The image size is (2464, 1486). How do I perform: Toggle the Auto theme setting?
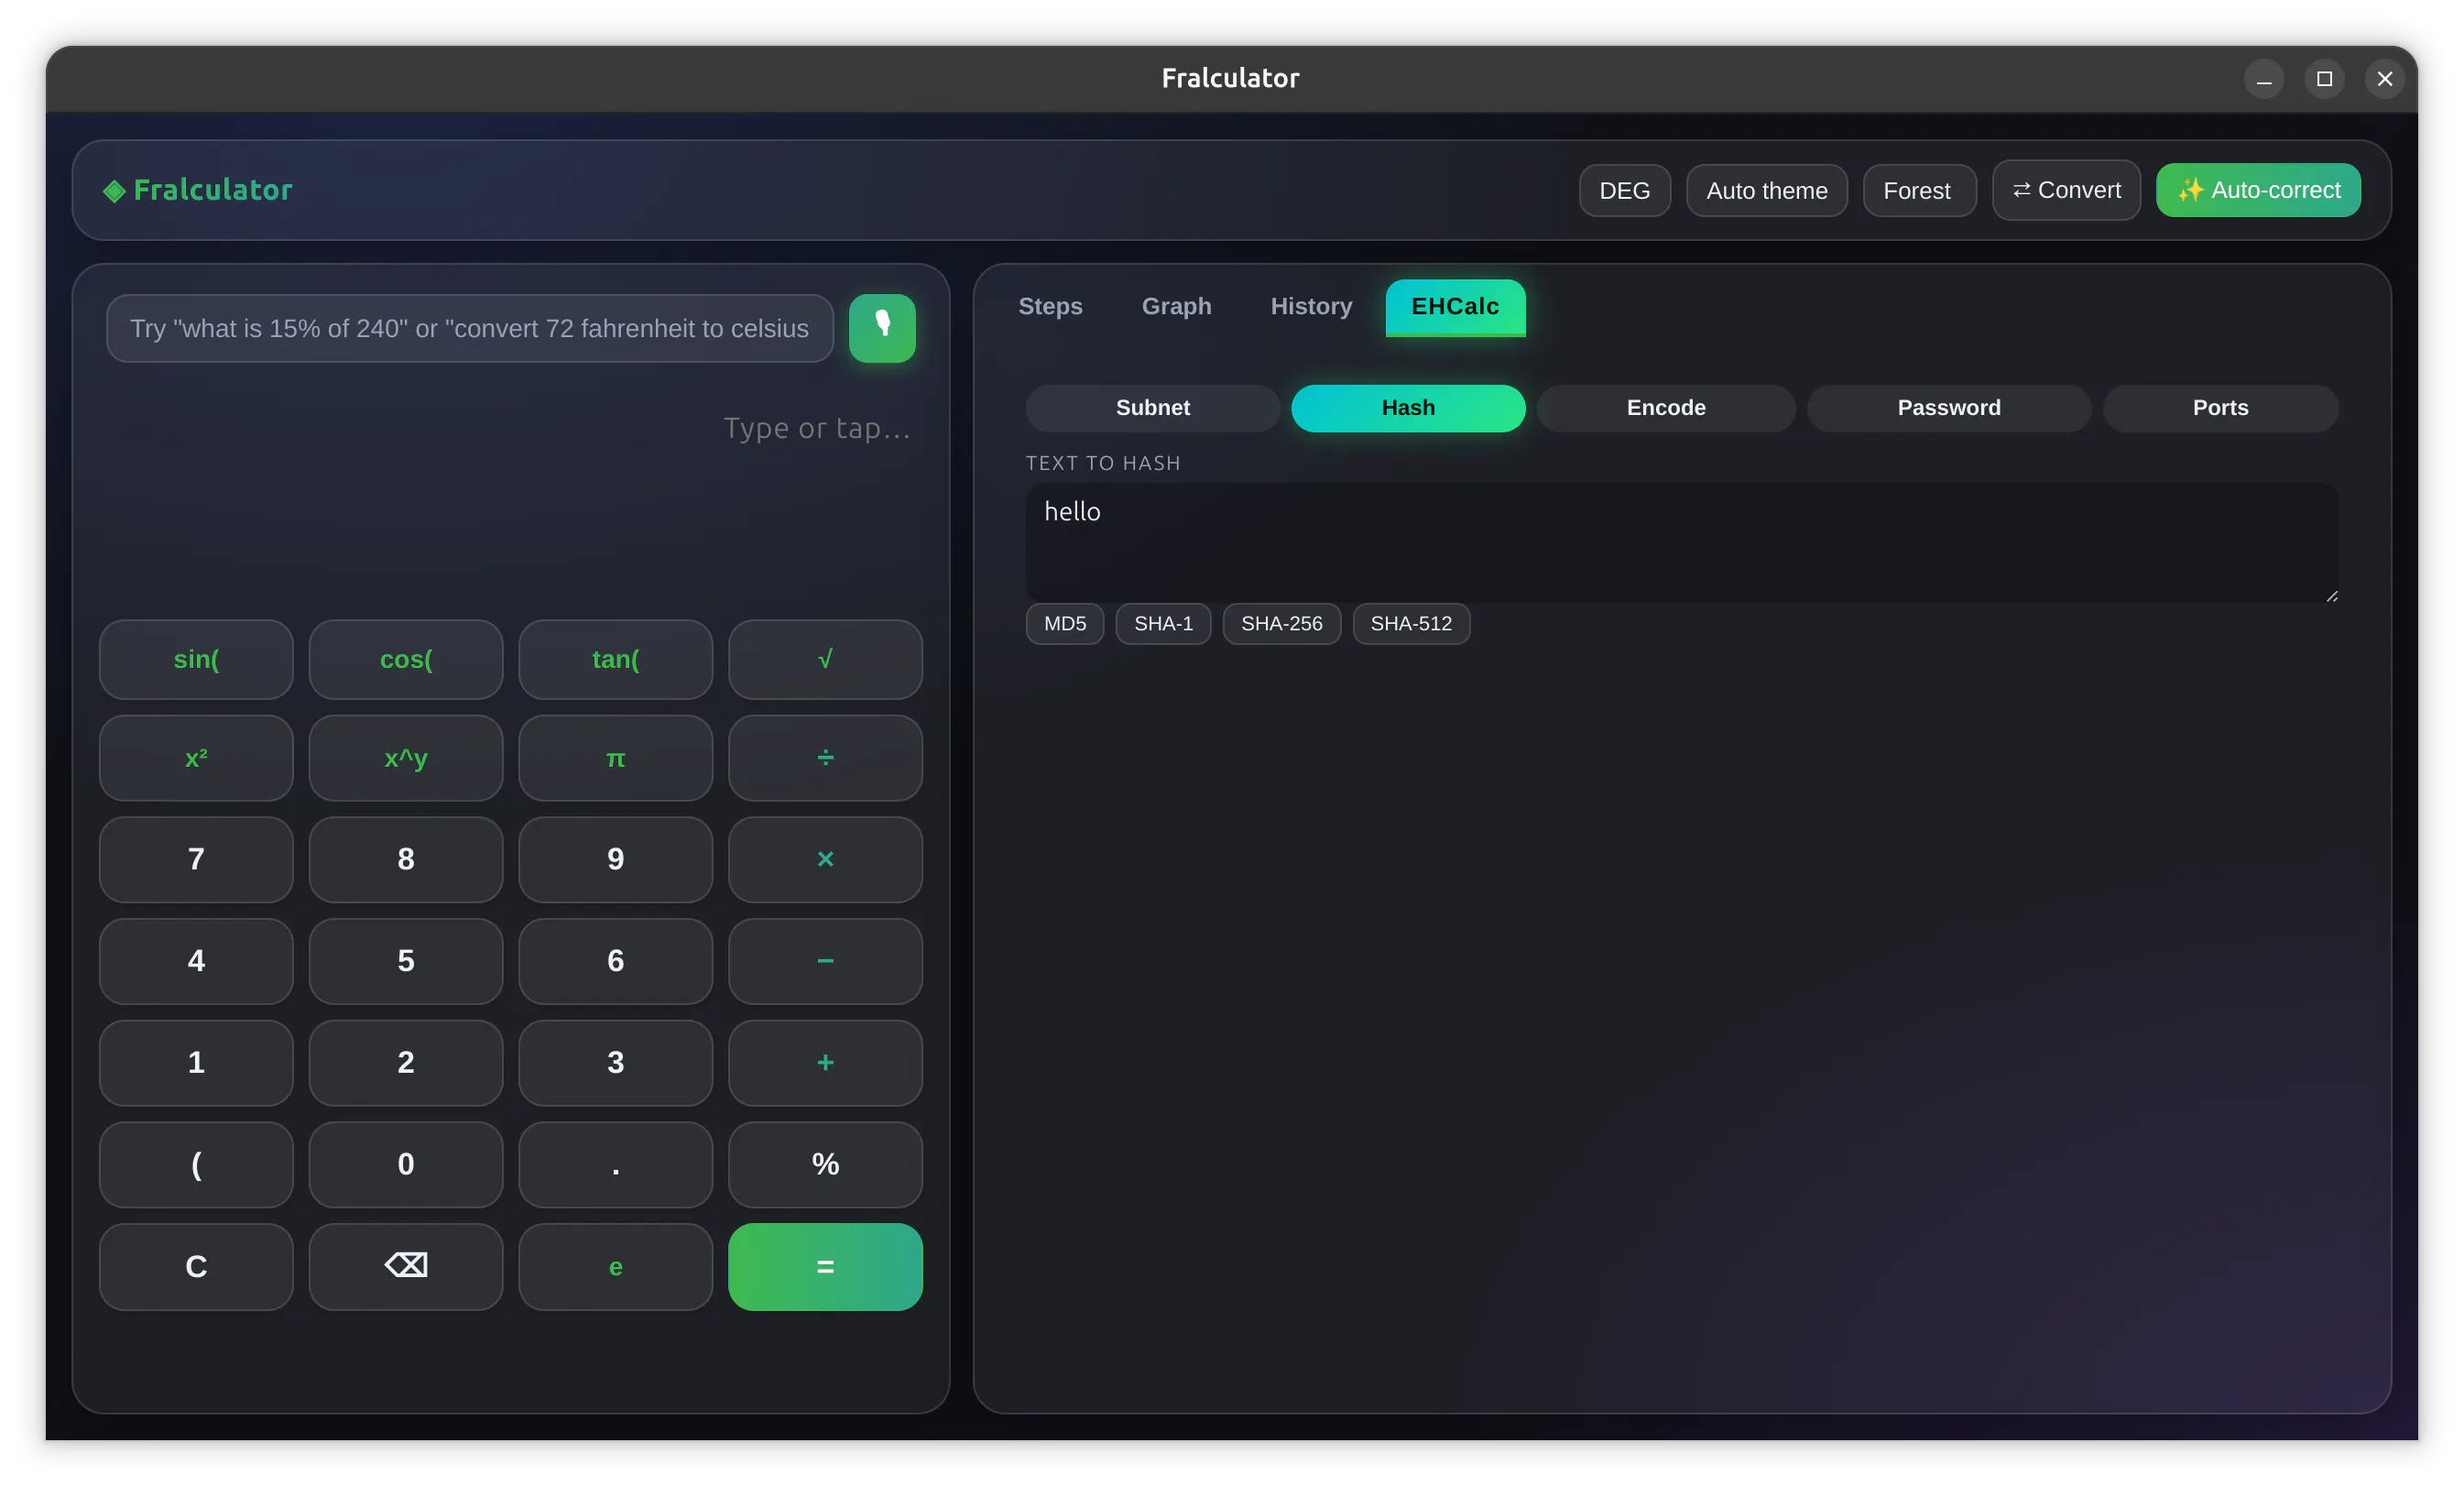(1766, 190)
